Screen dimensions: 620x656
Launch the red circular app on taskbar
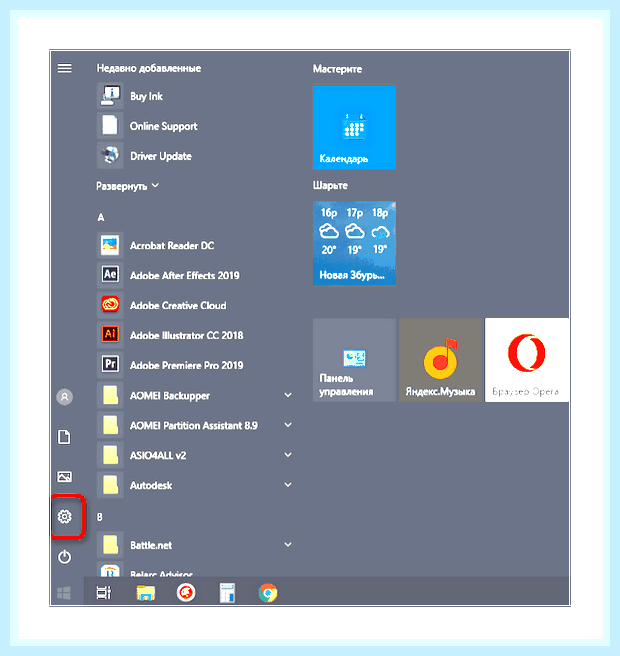pyautogui.click(x=186, y=592)
